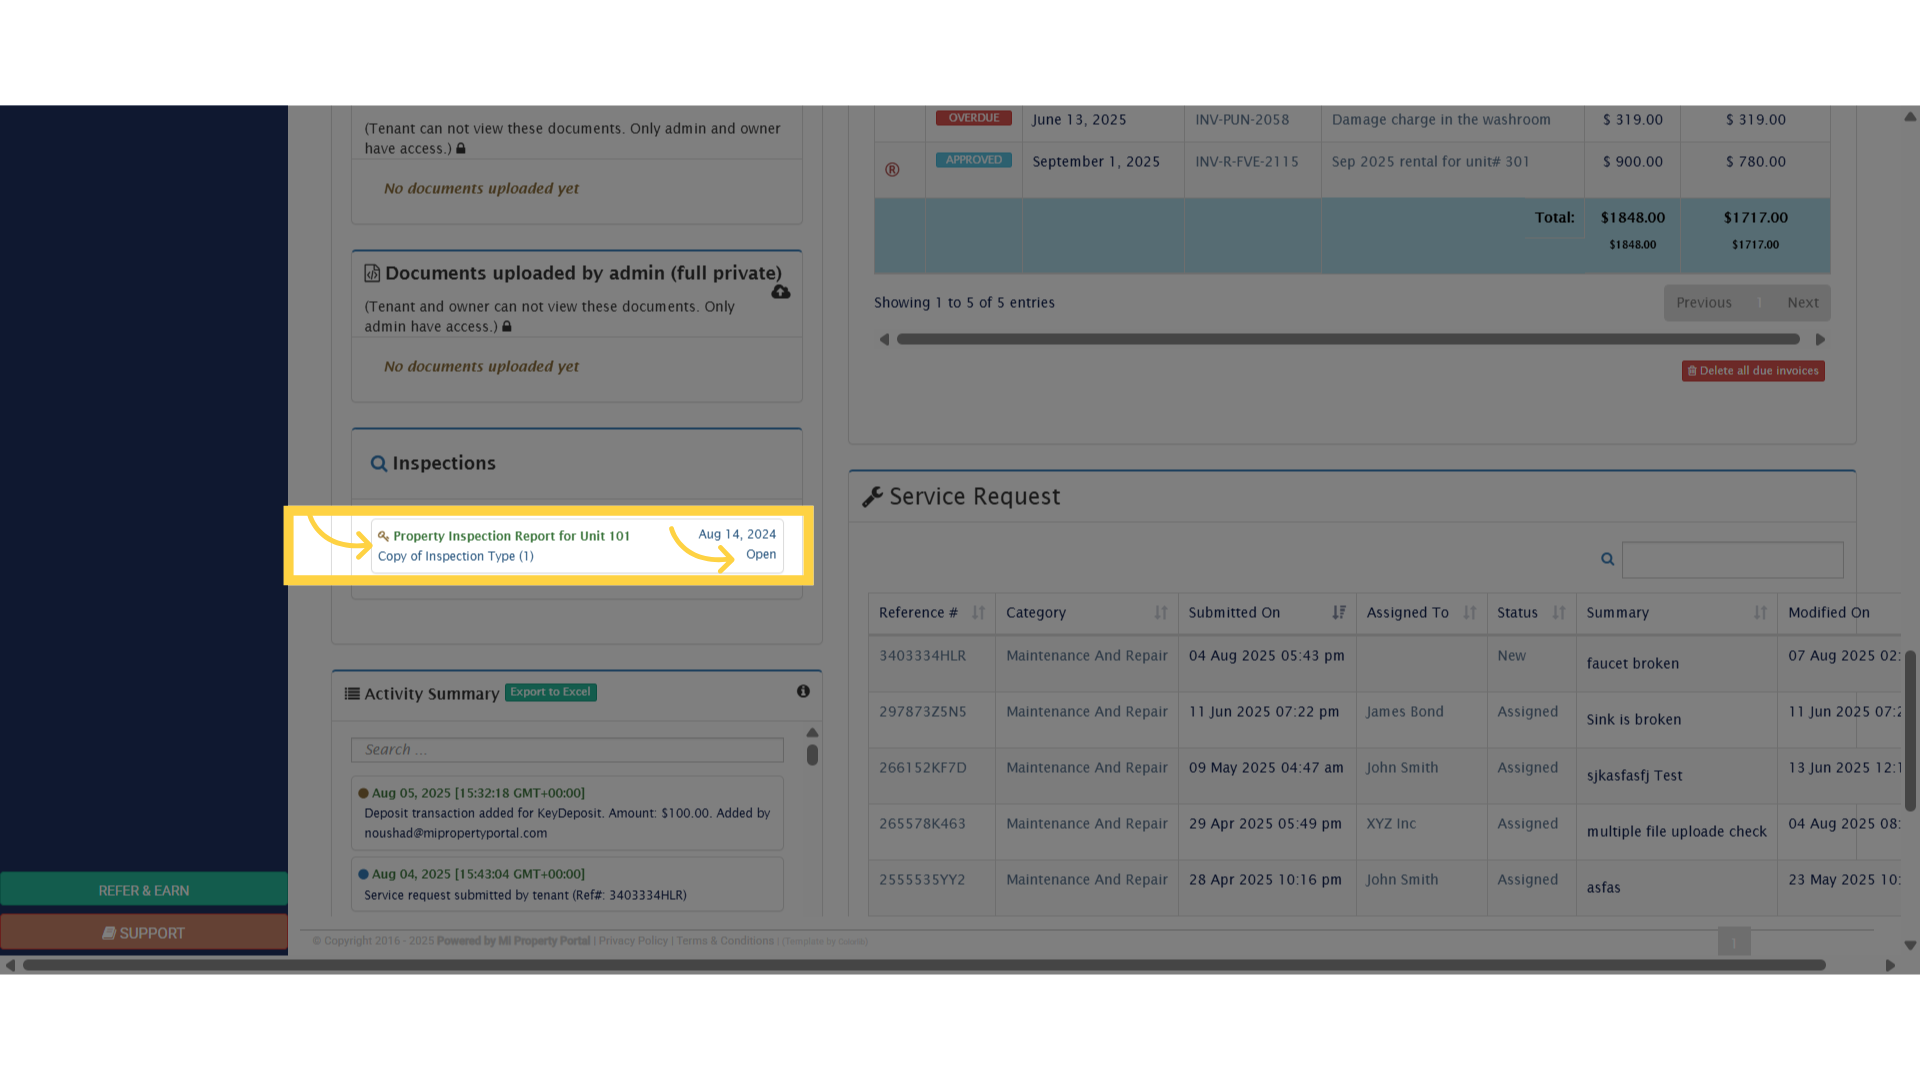Image resolution: width=1920 pixels, height=1080 pixels.
Task: Click bottom page horizontal scrollbar
Action: click(924, 966)
